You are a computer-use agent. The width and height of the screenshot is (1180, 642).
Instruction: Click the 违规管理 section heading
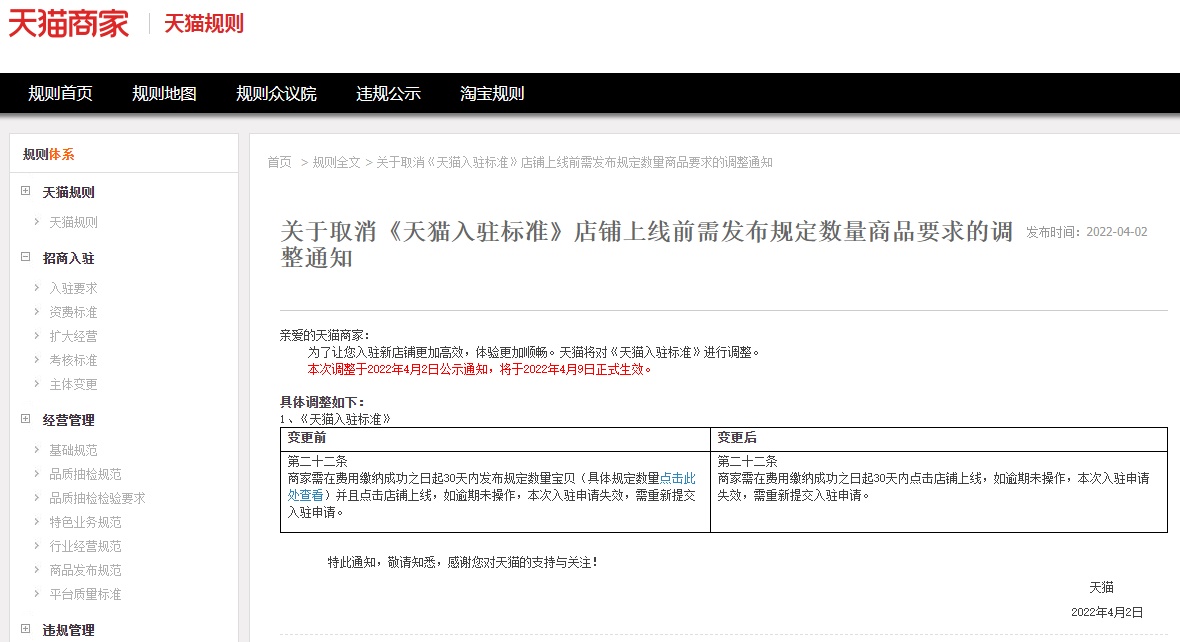(x=68, y=630)
